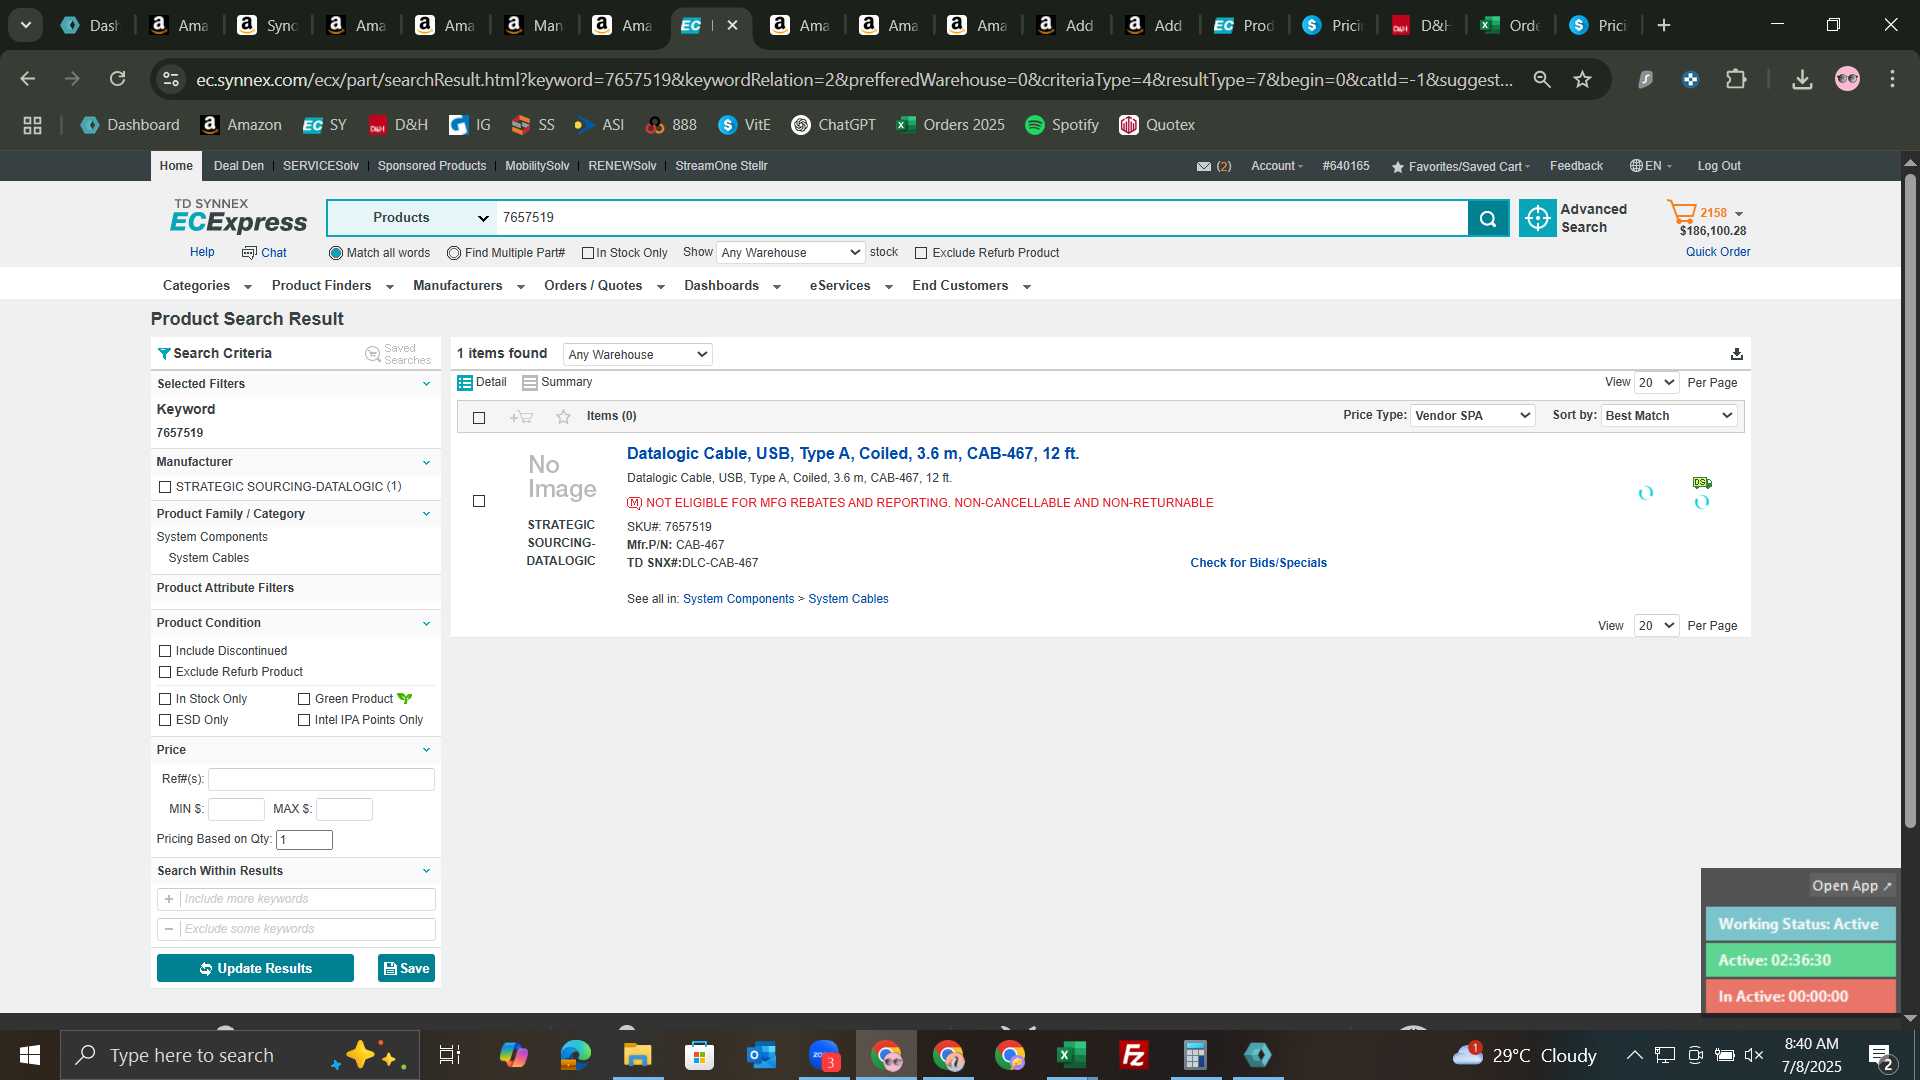Open Quotex bookmark
The image size is (1920, 1080).
pyautogui.click(x=1157, y=125)
